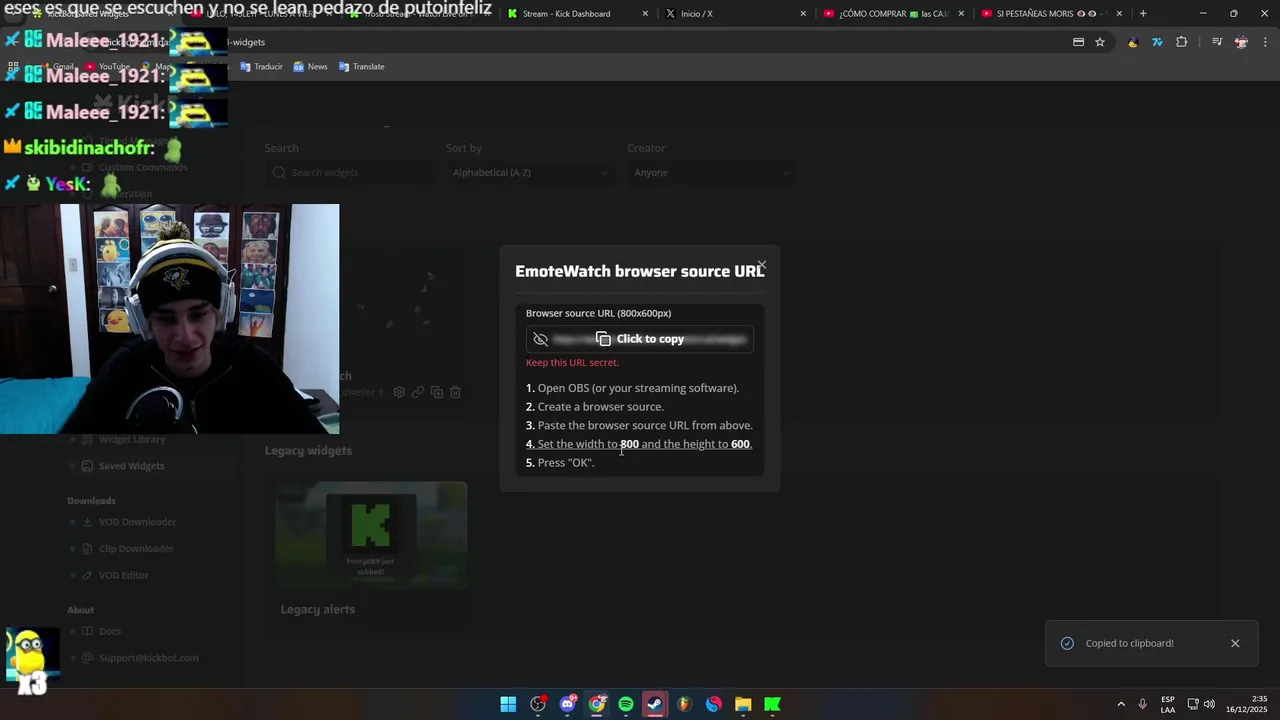Dismiss the 'Copied to clipboard!' notification
The height and width of the screenshot is (720, 1280).
(1235, 643)
